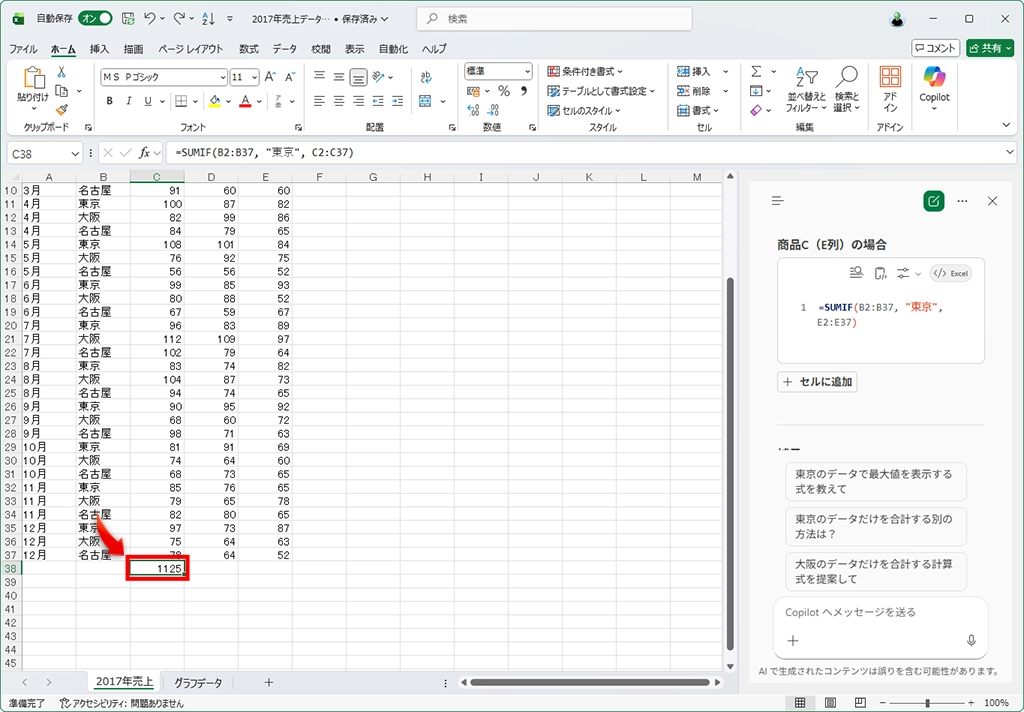Click the microphone icon in Copilot box
Image resolution: width=1024 pixels, height=712 pixels.
coord(971,641)
